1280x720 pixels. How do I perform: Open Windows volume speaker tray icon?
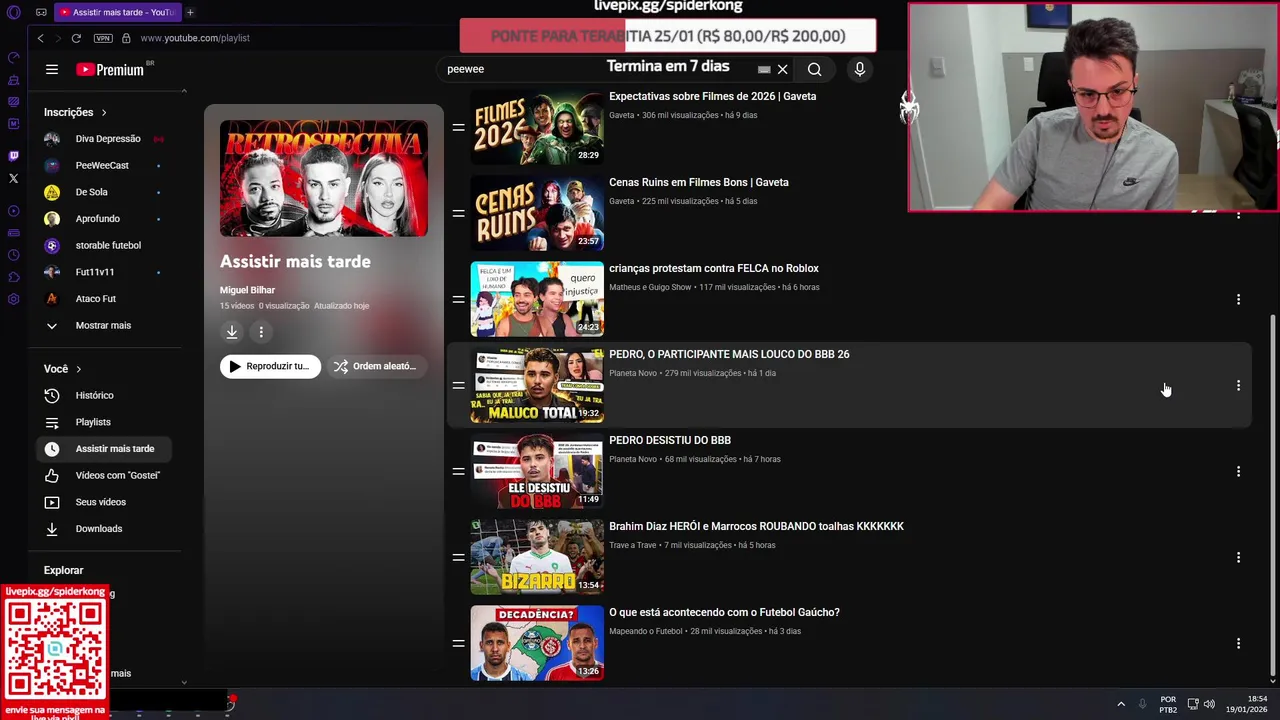click(1209, 704)
